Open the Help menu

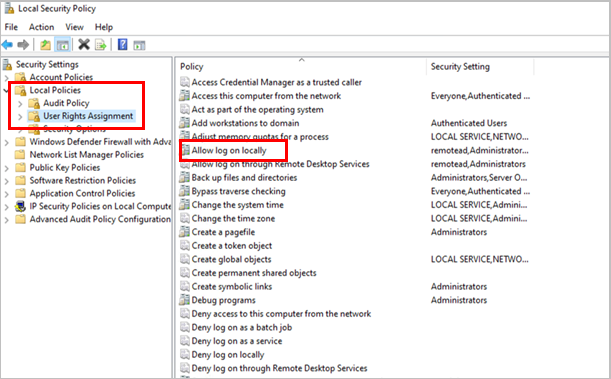(104, 27)
